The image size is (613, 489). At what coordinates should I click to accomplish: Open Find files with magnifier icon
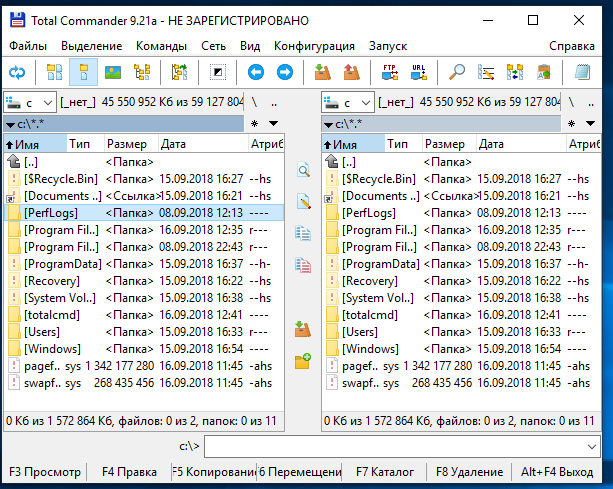[457, 72]
